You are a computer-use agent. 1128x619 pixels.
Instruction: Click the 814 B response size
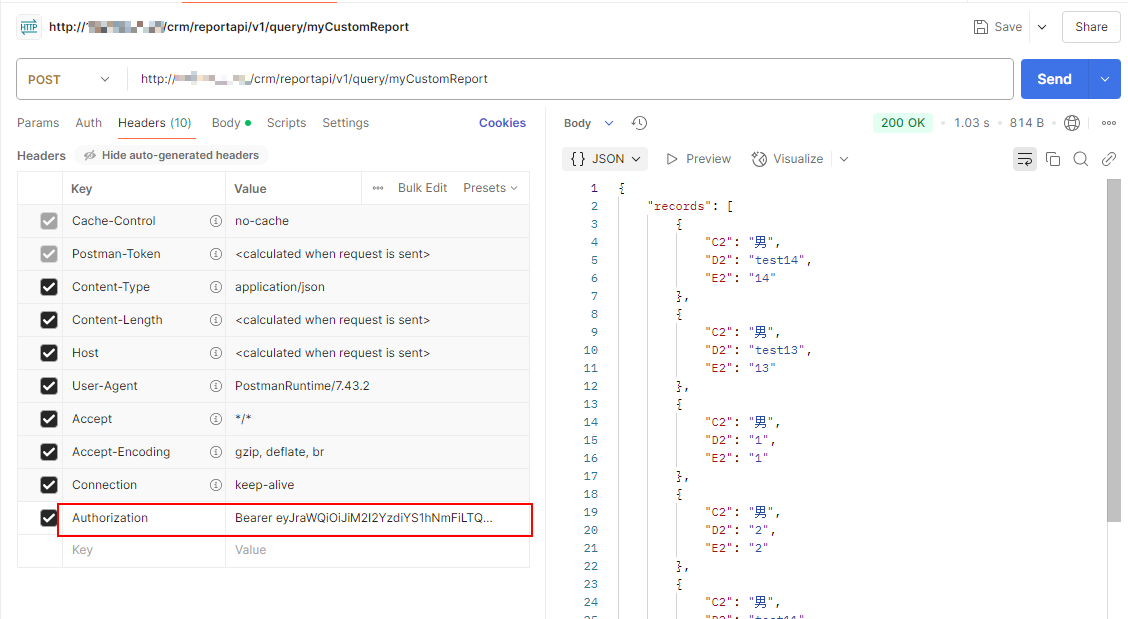tap(1027, 123)
